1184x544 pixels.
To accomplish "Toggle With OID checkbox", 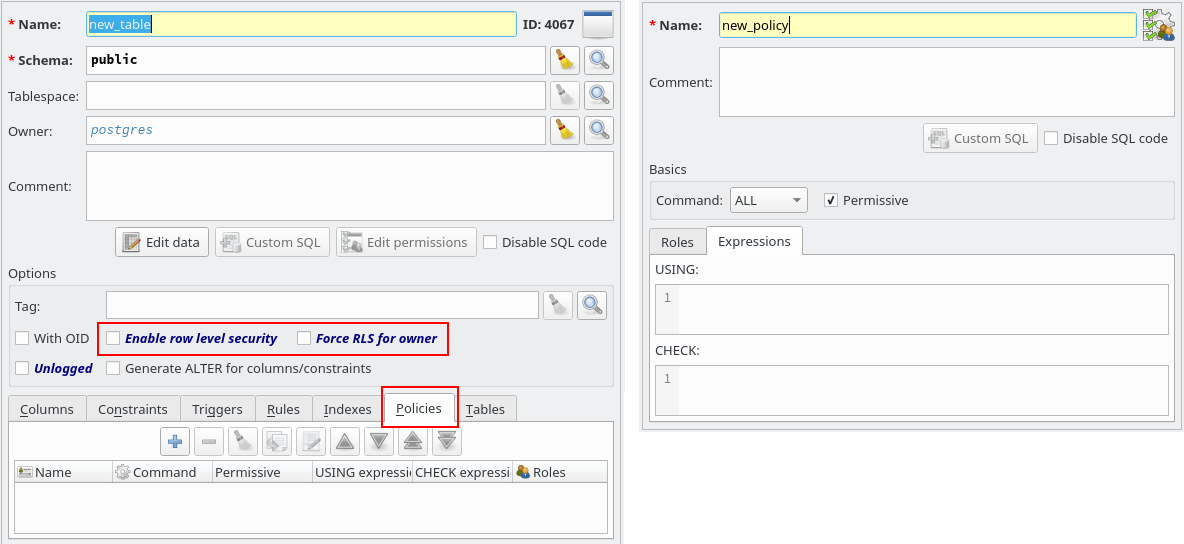I will coord(22,338).
